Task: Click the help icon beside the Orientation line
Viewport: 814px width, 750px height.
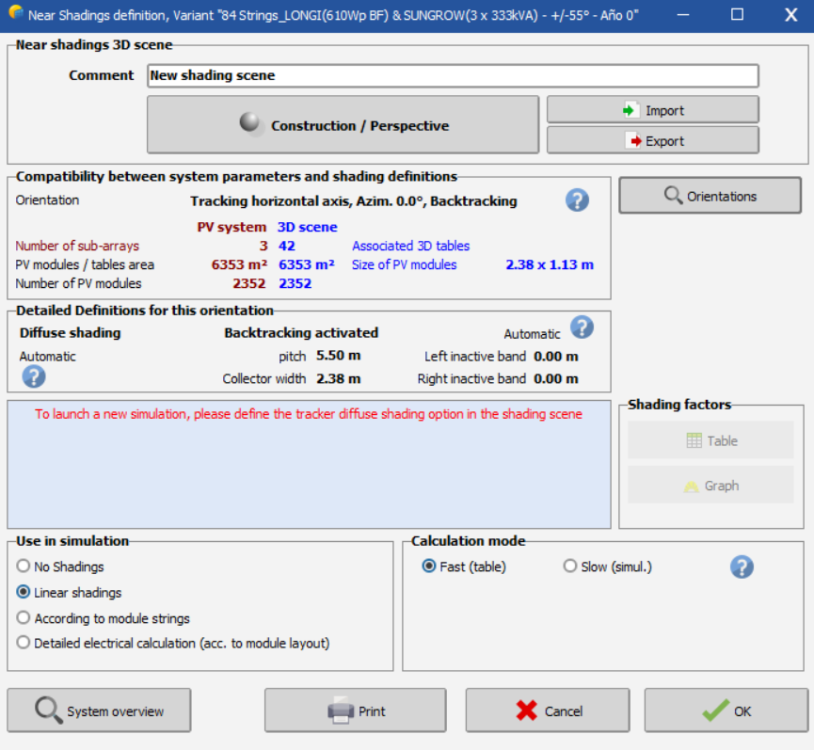Action: pos(577,200)
